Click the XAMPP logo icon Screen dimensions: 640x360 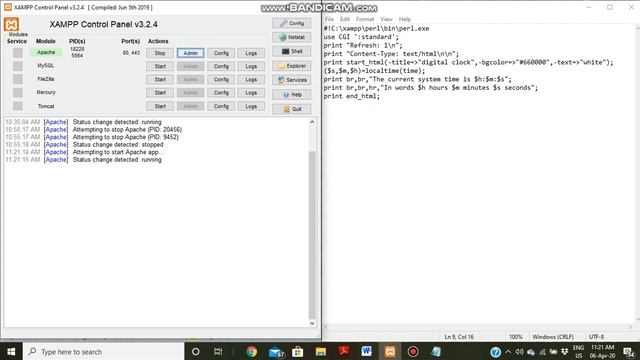coord(11,24)
